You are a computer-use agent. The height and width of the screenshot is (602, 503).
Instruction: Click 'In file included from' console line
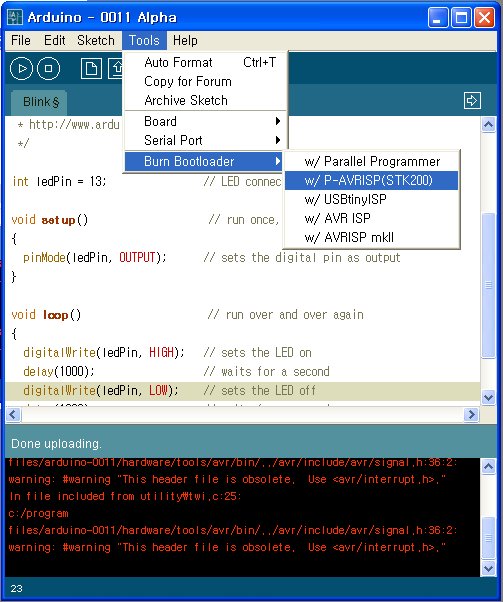tap(124, 496)
